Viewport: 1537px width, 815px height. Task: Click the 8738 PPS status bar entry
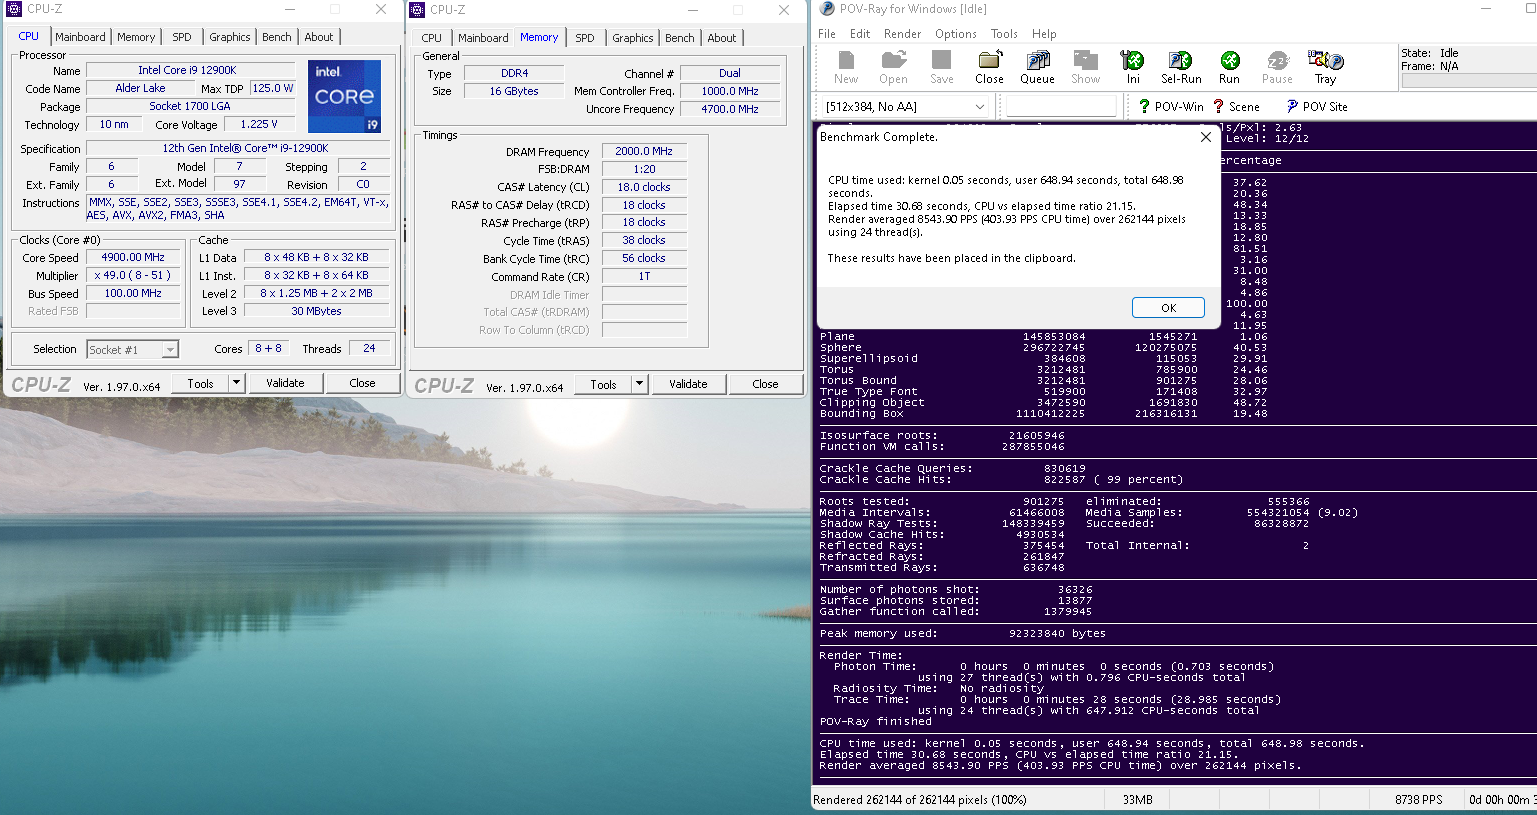coord(1418,800)
